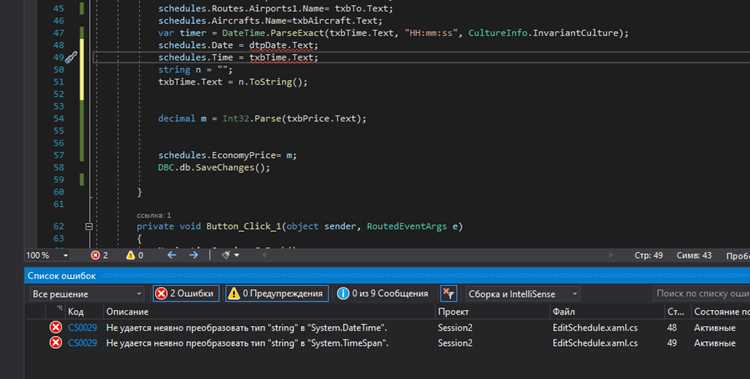The height and width of the screenshot is (379, 750).
Task: Open the Сборка и IntelliSense dropdown
Action: 523,294
